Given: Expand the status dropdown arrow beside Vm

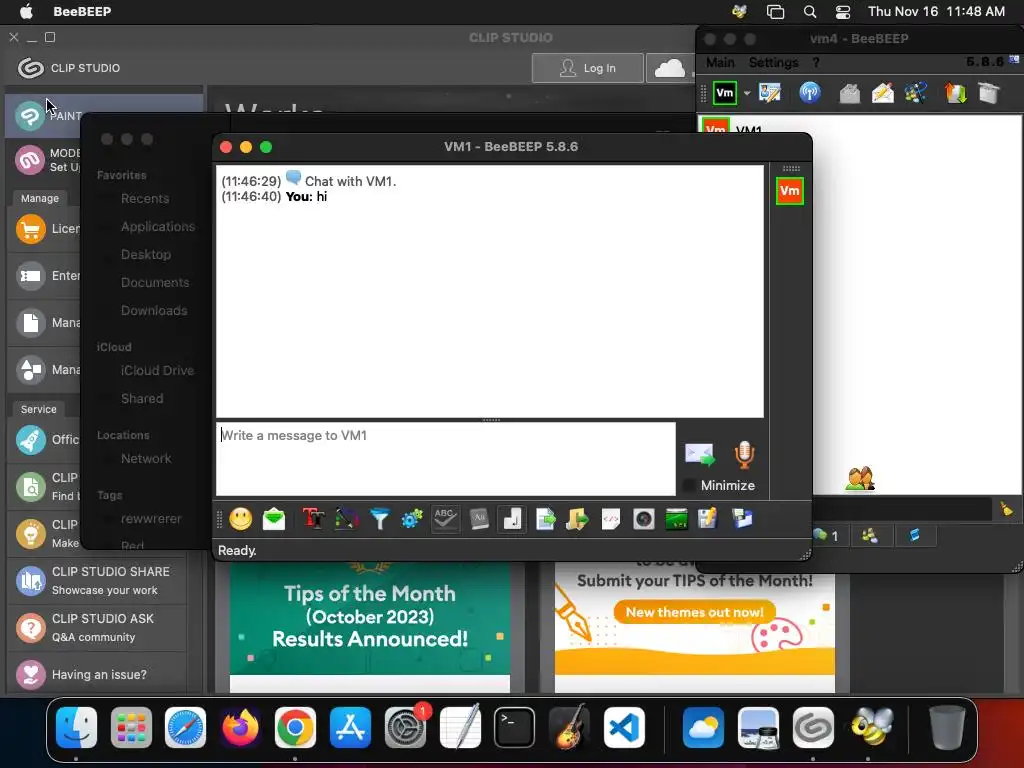Looking at the screenshot, I should coord(747,93).
